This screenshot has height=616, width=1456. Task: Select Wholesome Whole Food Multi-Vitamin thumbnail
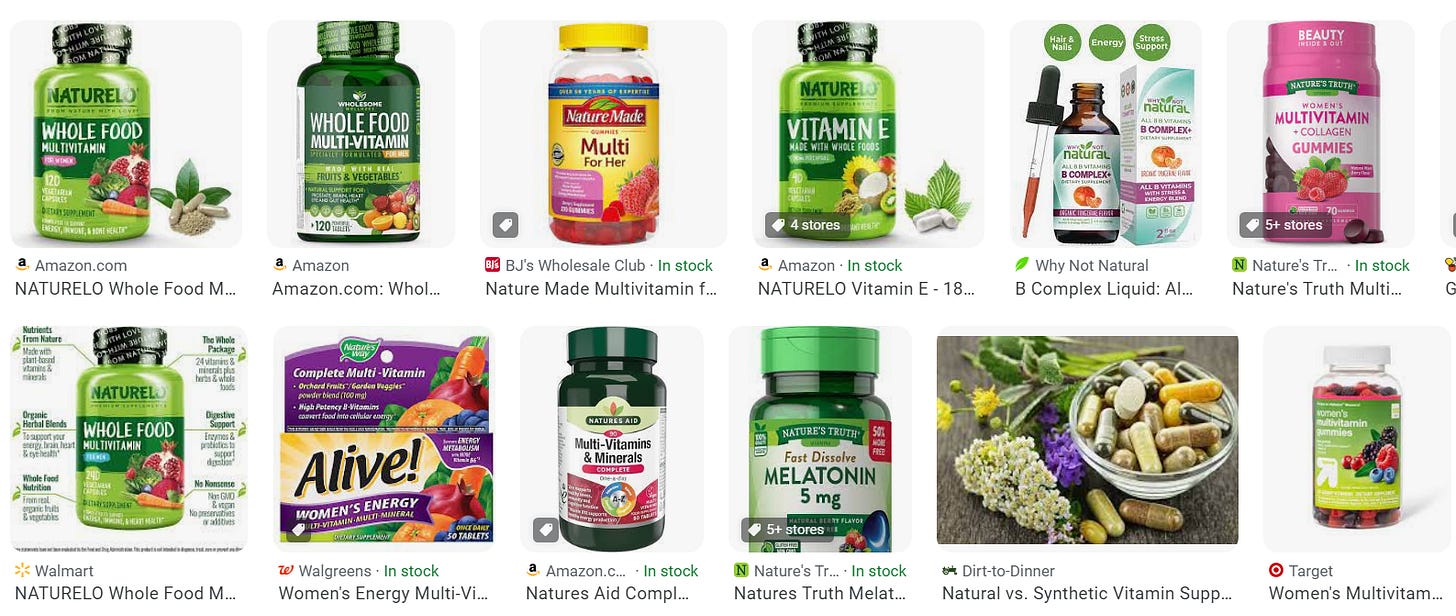pos(360,134)
